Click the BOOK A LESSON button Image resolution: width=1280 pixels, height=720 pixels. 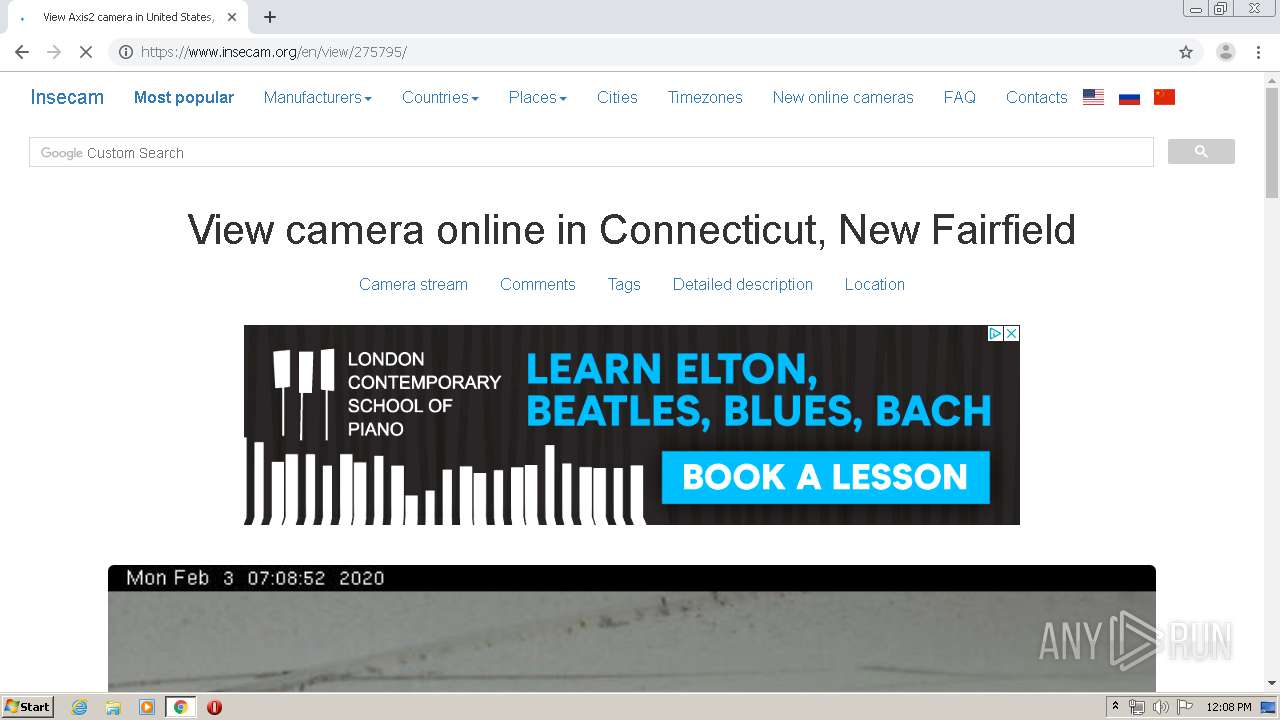825,477
